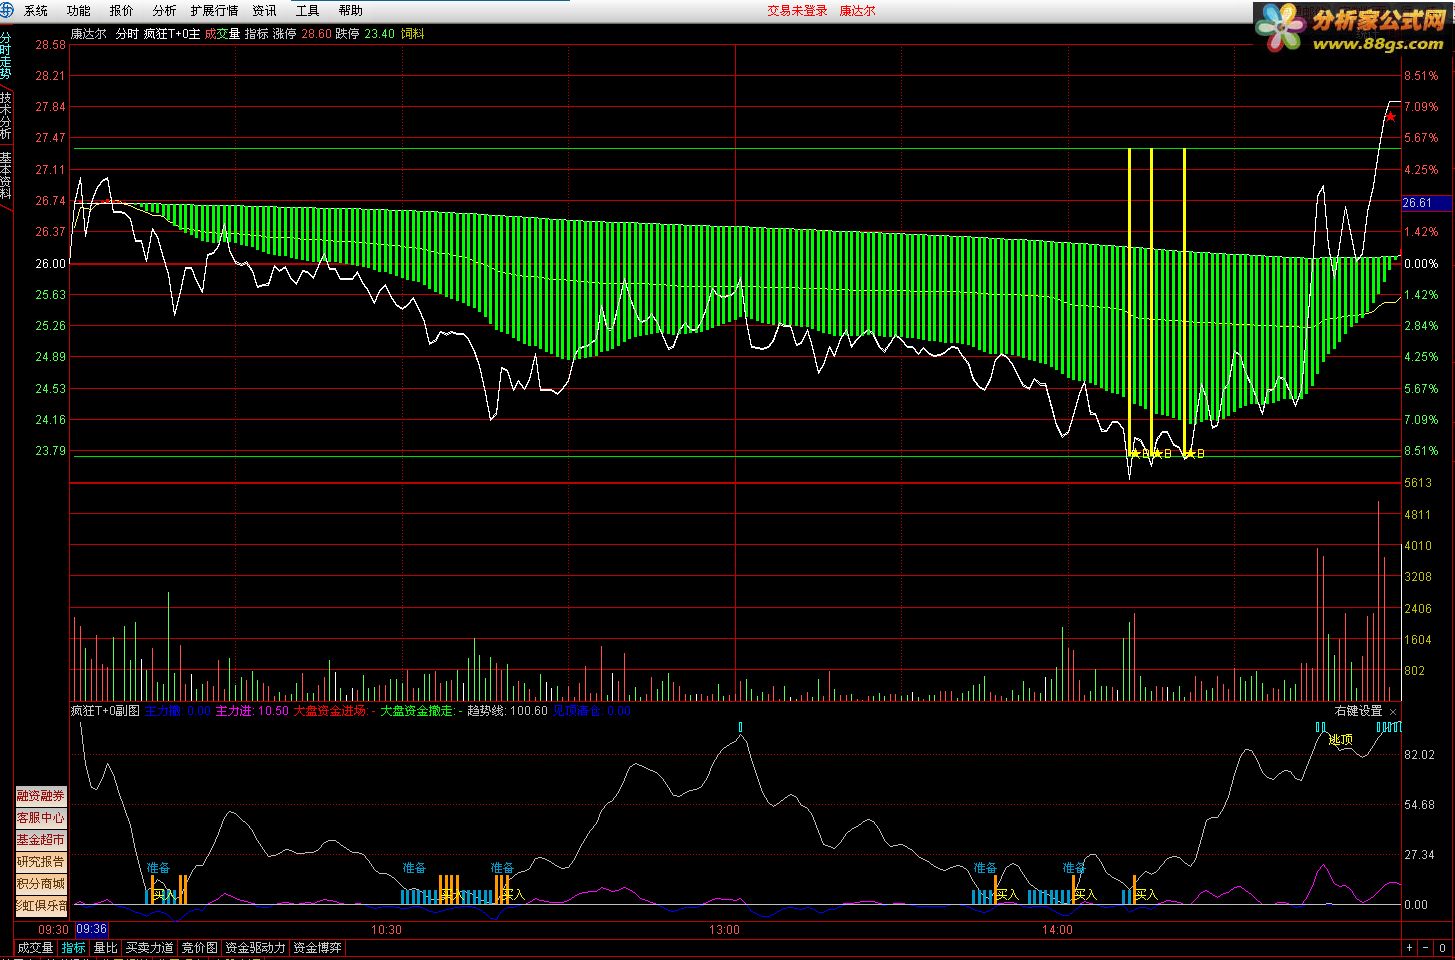Click the 分时 label in the chart header
This screenshot has height=960, width=1455.
tap(127, 34)
